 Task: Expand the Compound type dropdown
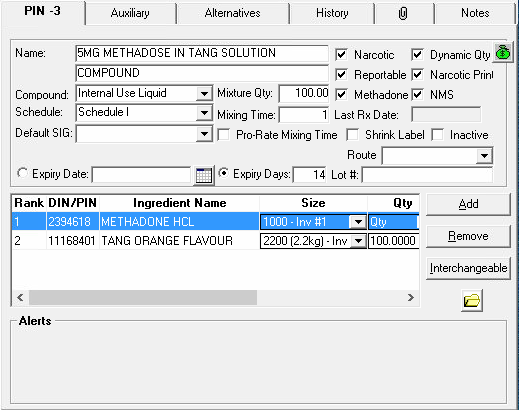(x=204, y=93)
